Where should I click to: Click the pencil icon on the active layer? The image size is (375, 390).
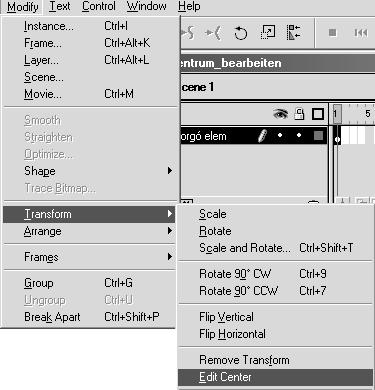point(263,136)
